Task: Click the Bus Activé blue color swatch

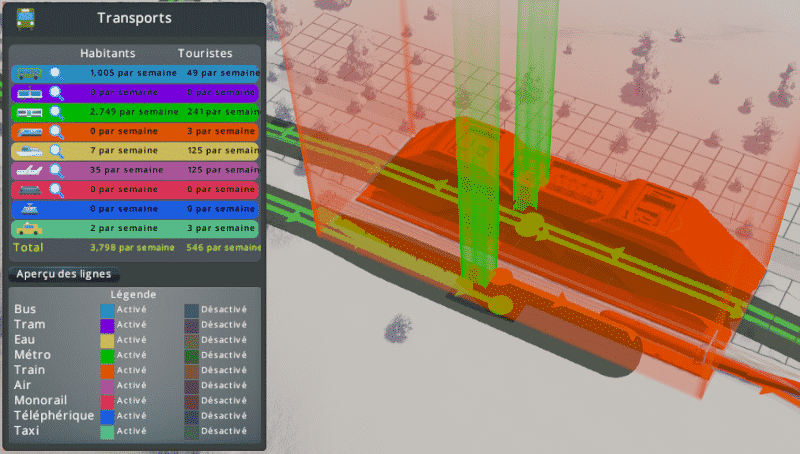Action: pos(107,310)
